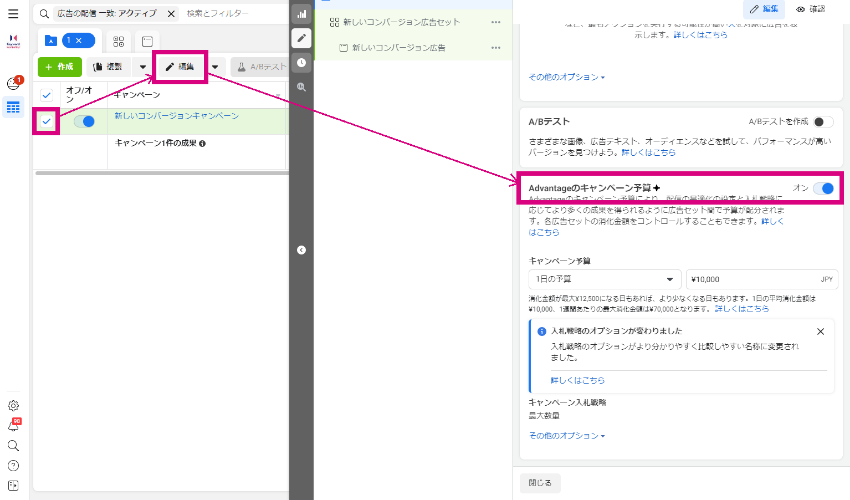Toggle the A/Bテストを作成 switch

click(x=823, y=121)
